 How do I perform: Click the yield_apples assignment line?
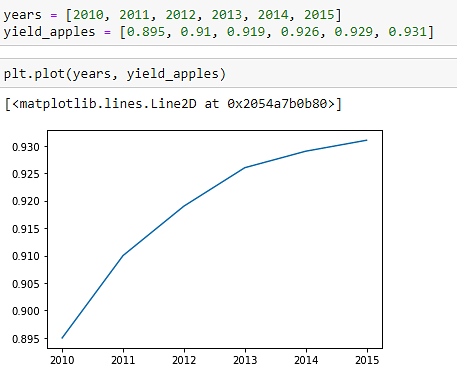(218, 32)
